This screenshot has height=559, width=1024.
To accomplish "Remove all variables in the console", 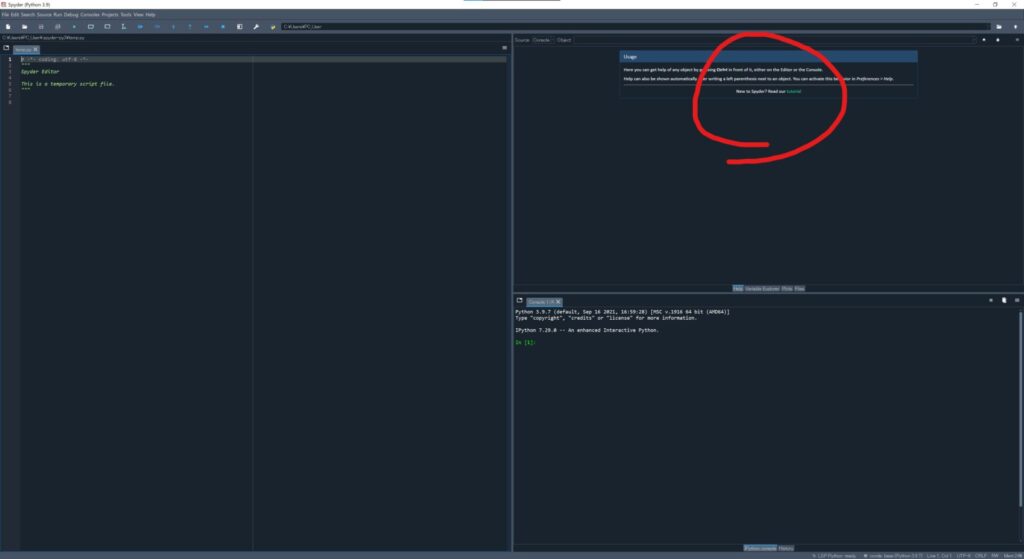I will point(1004,300).
